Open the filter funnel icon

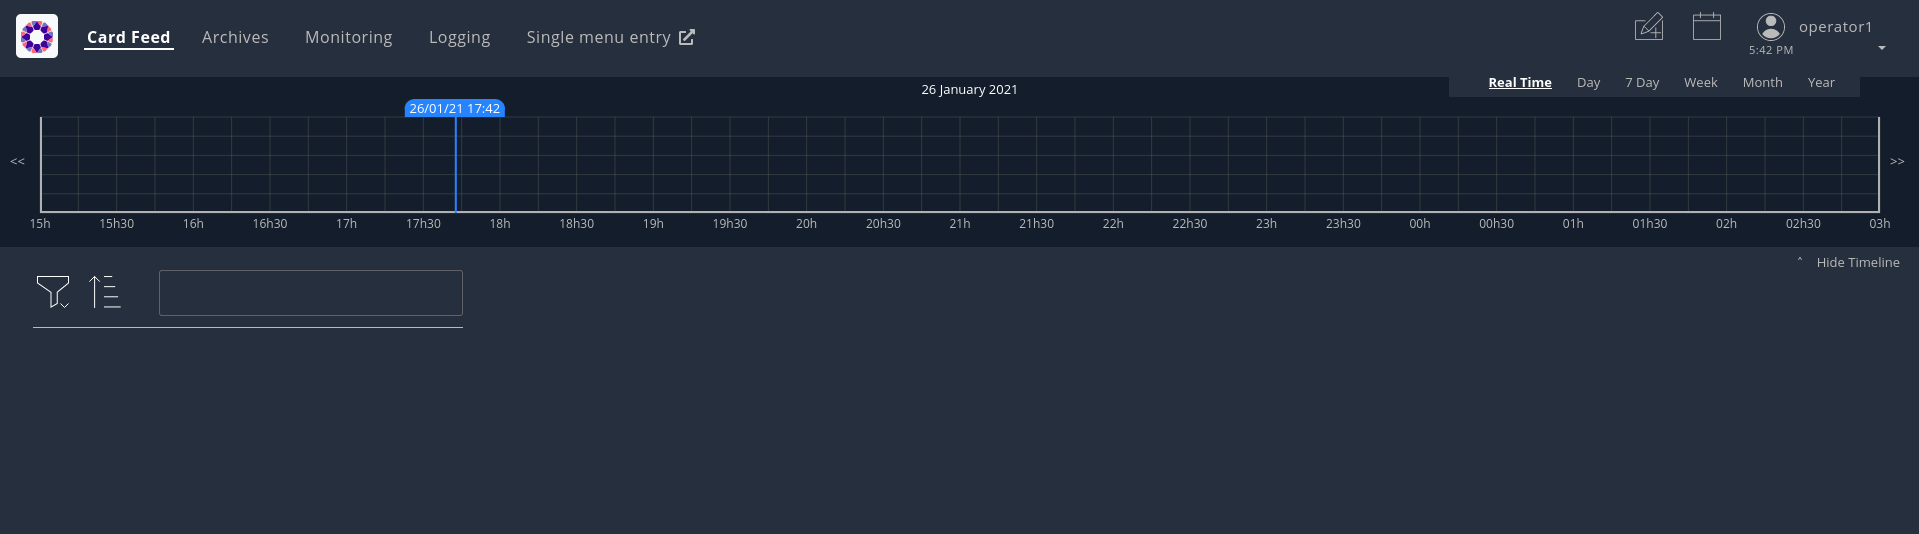click(52, 291)
